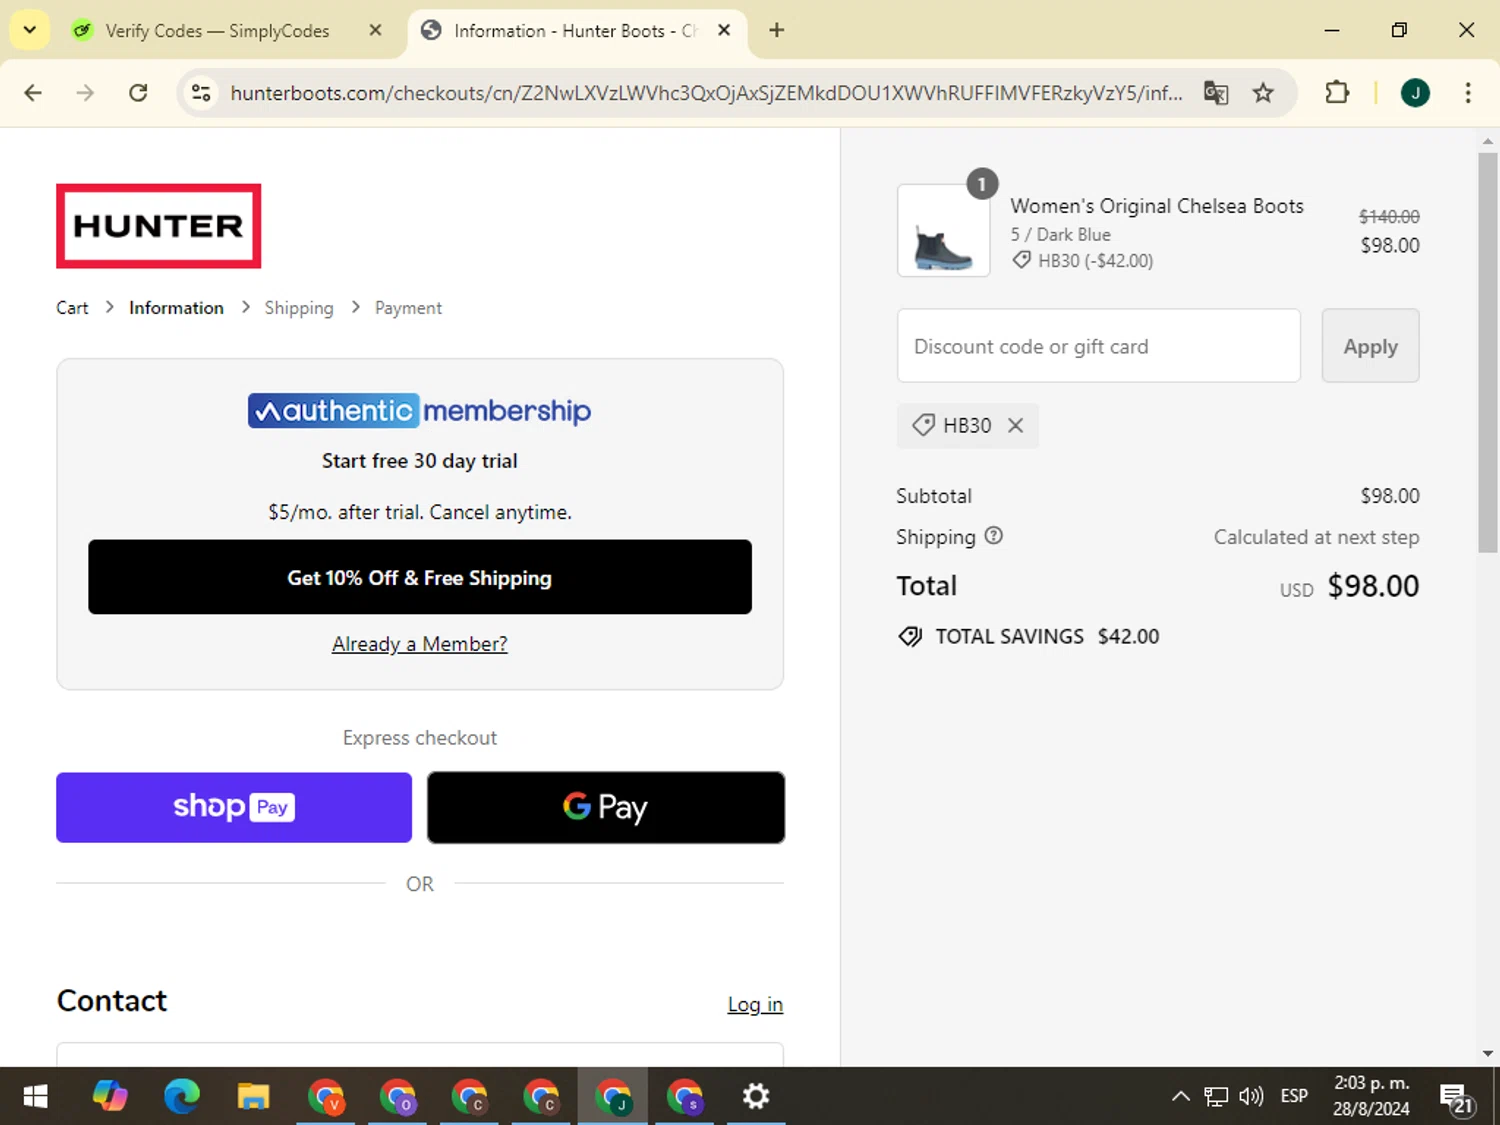
Task: Click the HB30 tag icon chip
Action: click(x=924, y=425)
